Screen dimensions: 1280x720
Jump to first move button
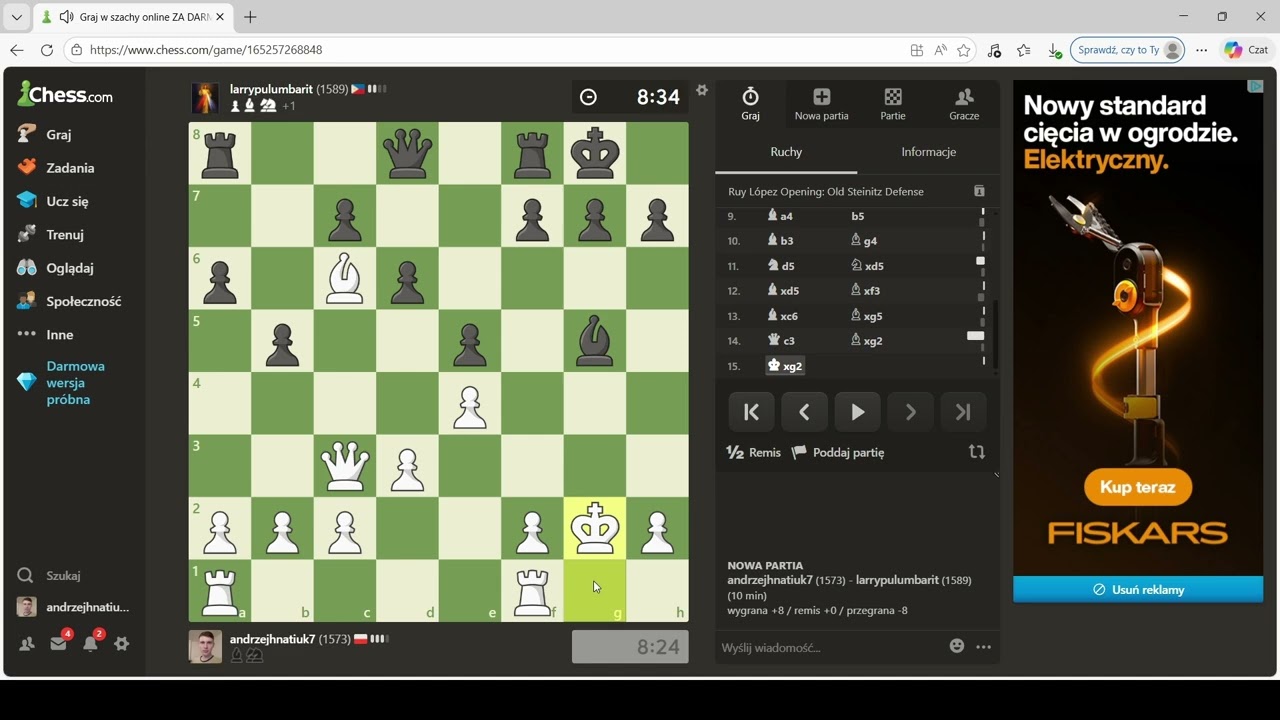[751, 412]
